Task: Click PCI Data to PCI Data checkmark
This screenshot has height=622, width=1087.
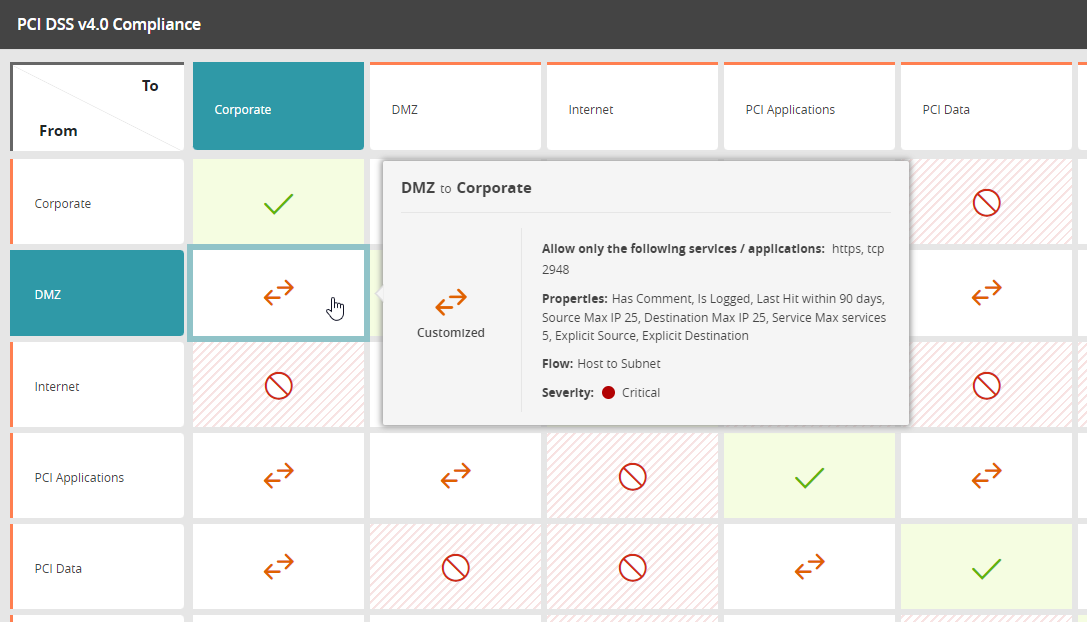Action: (986, 569)
